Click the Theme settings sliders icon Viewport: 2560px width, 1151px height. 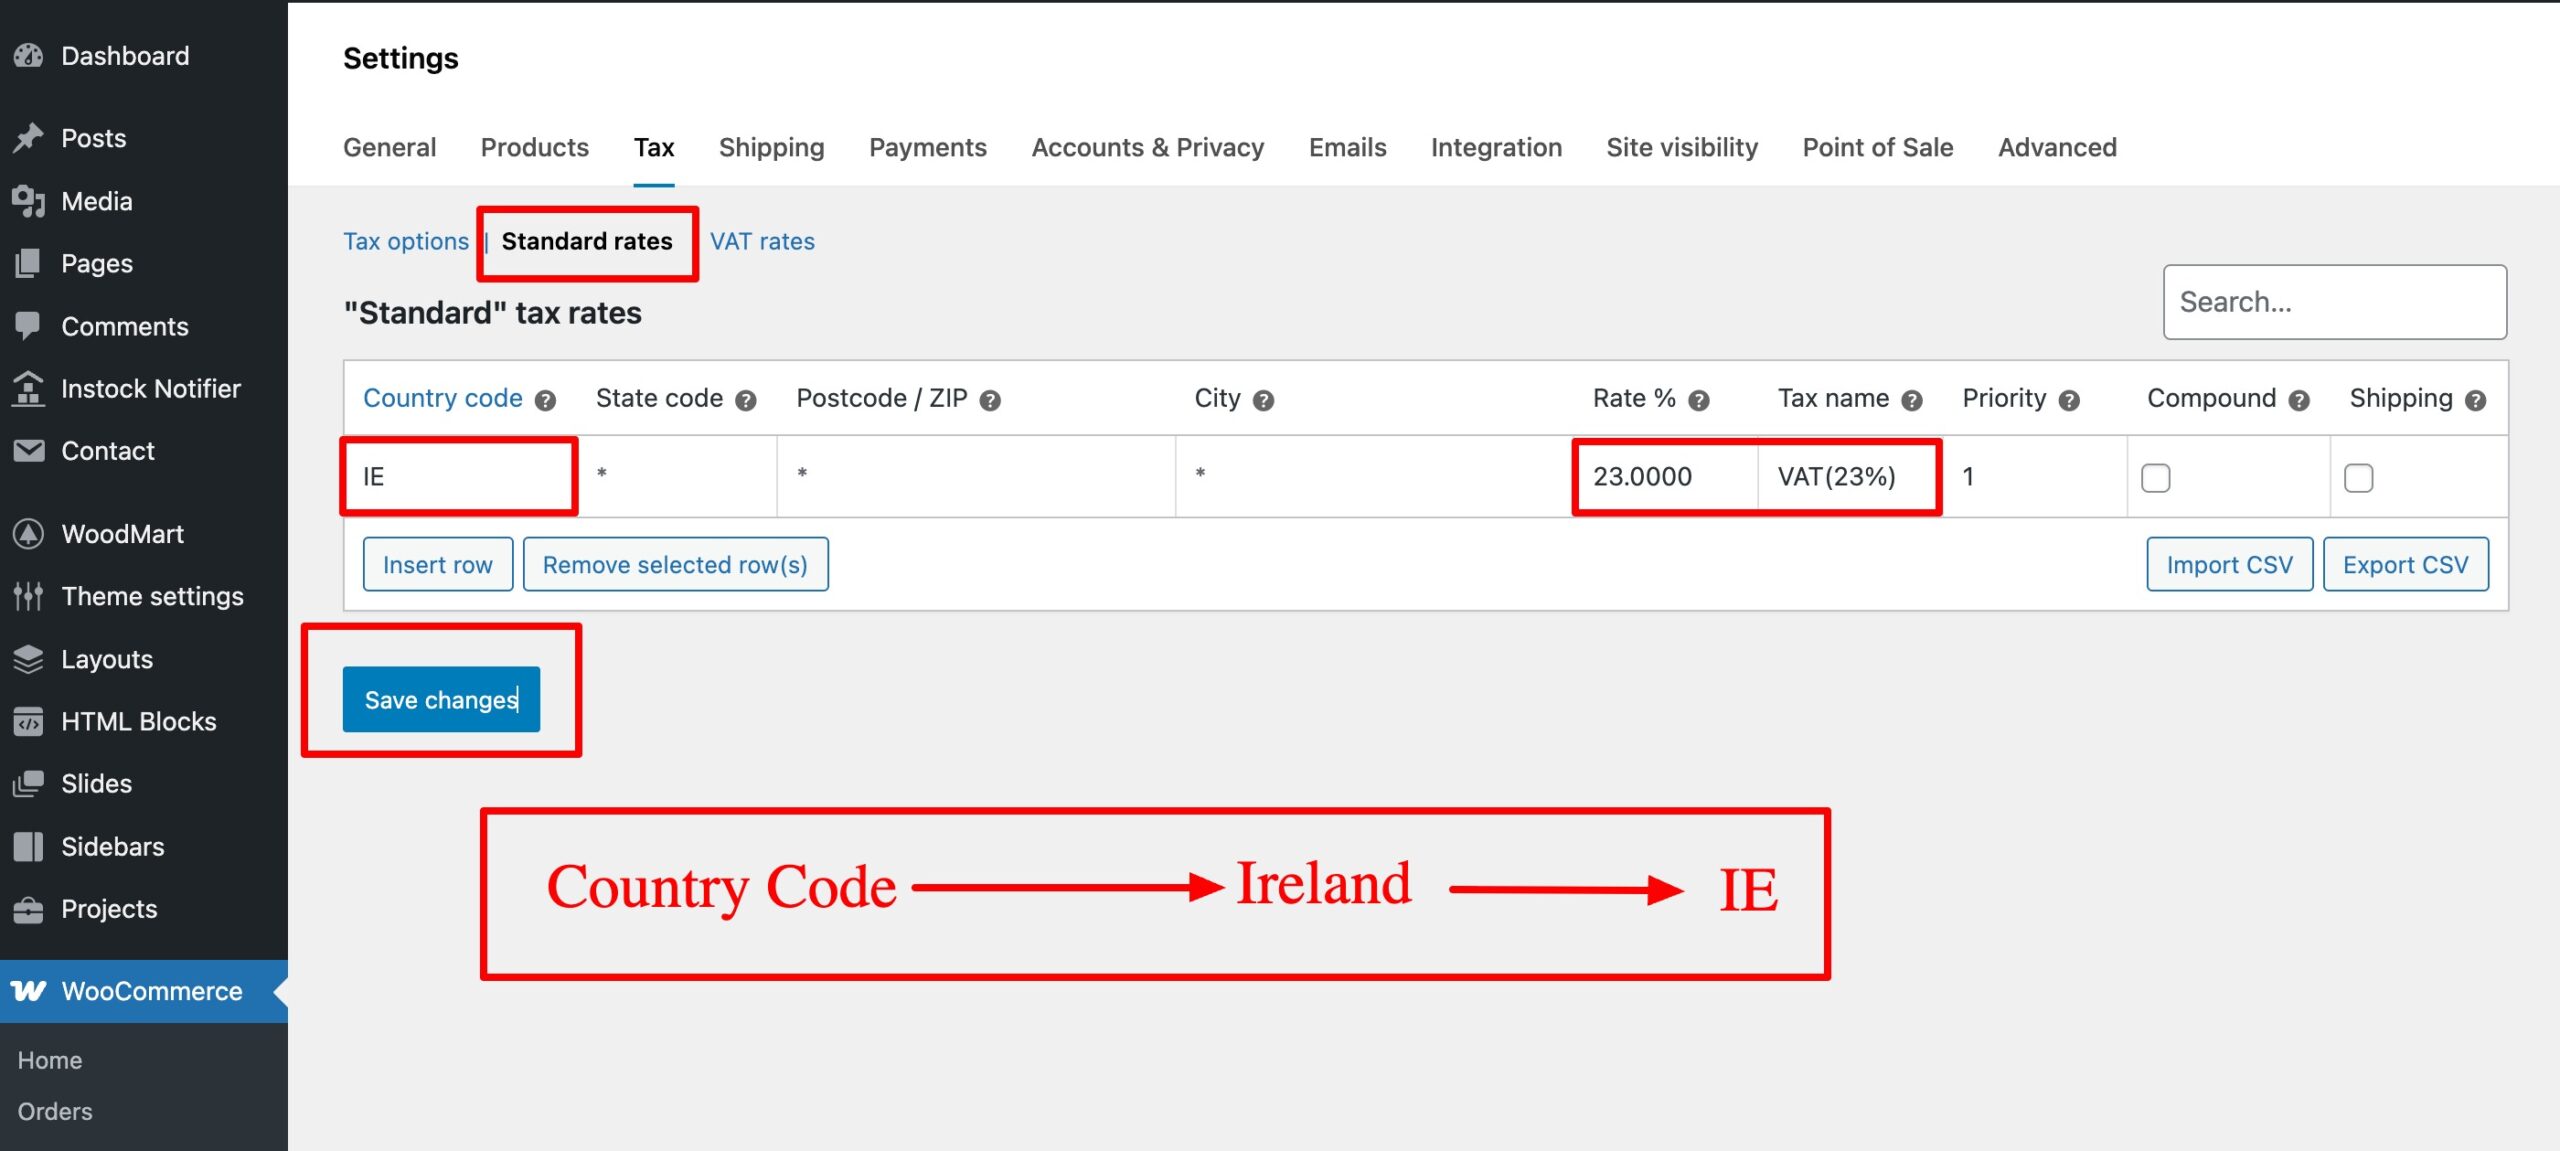pyautogui.click(x=28, y=596)
